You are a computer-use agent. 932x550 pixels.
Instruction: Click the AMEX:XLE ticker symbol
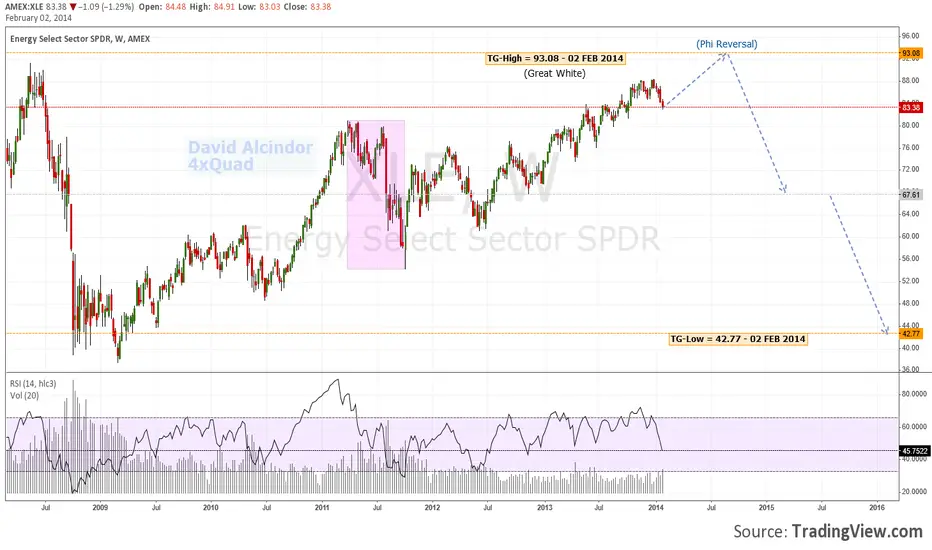point(24,7)
